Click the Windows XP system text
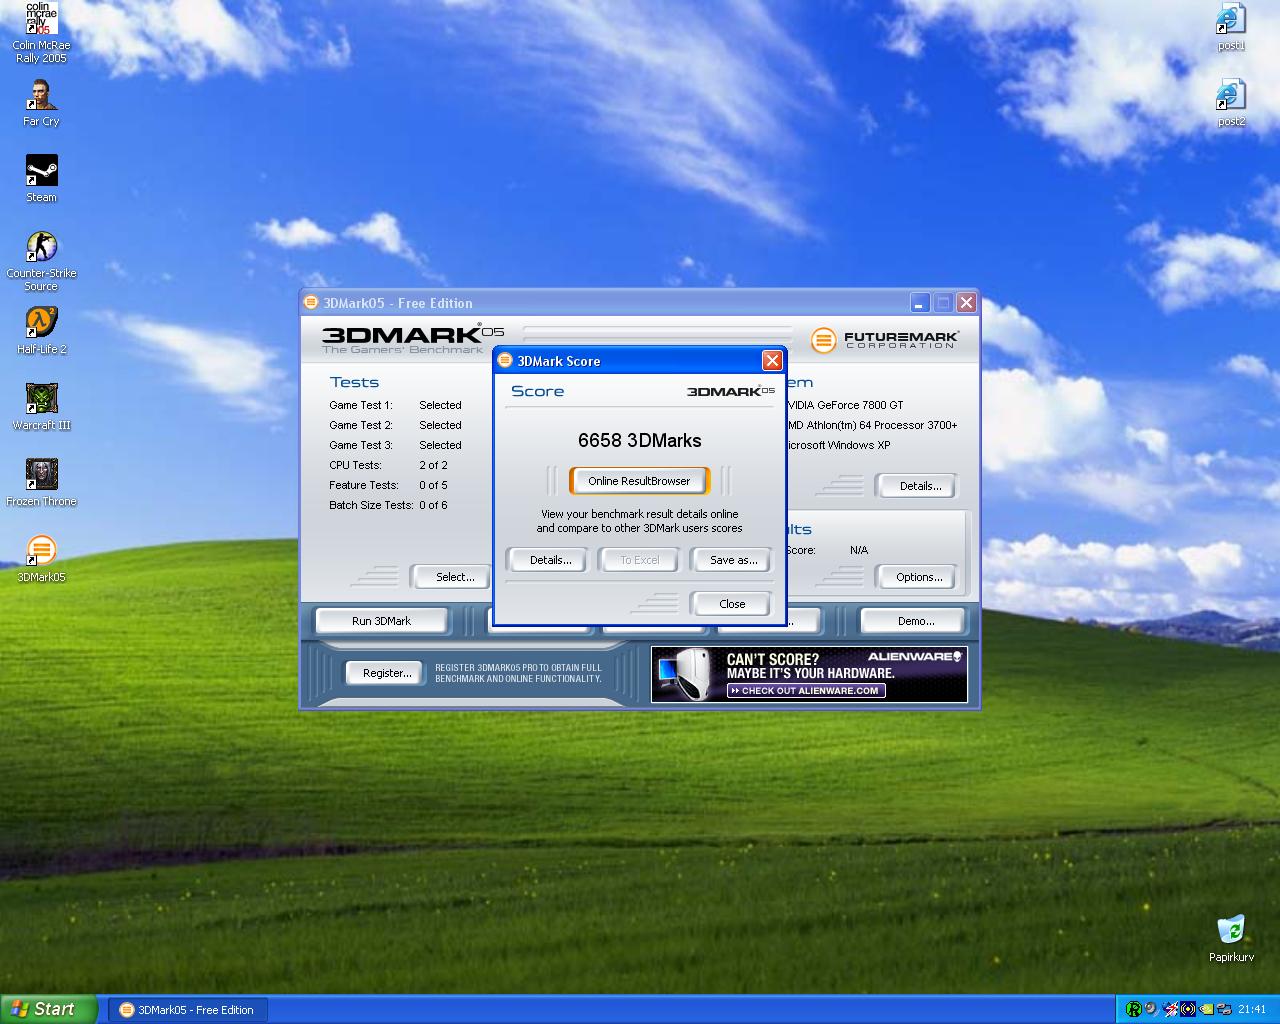Viewport: 1280px width, 1024px height. (839, 445)
